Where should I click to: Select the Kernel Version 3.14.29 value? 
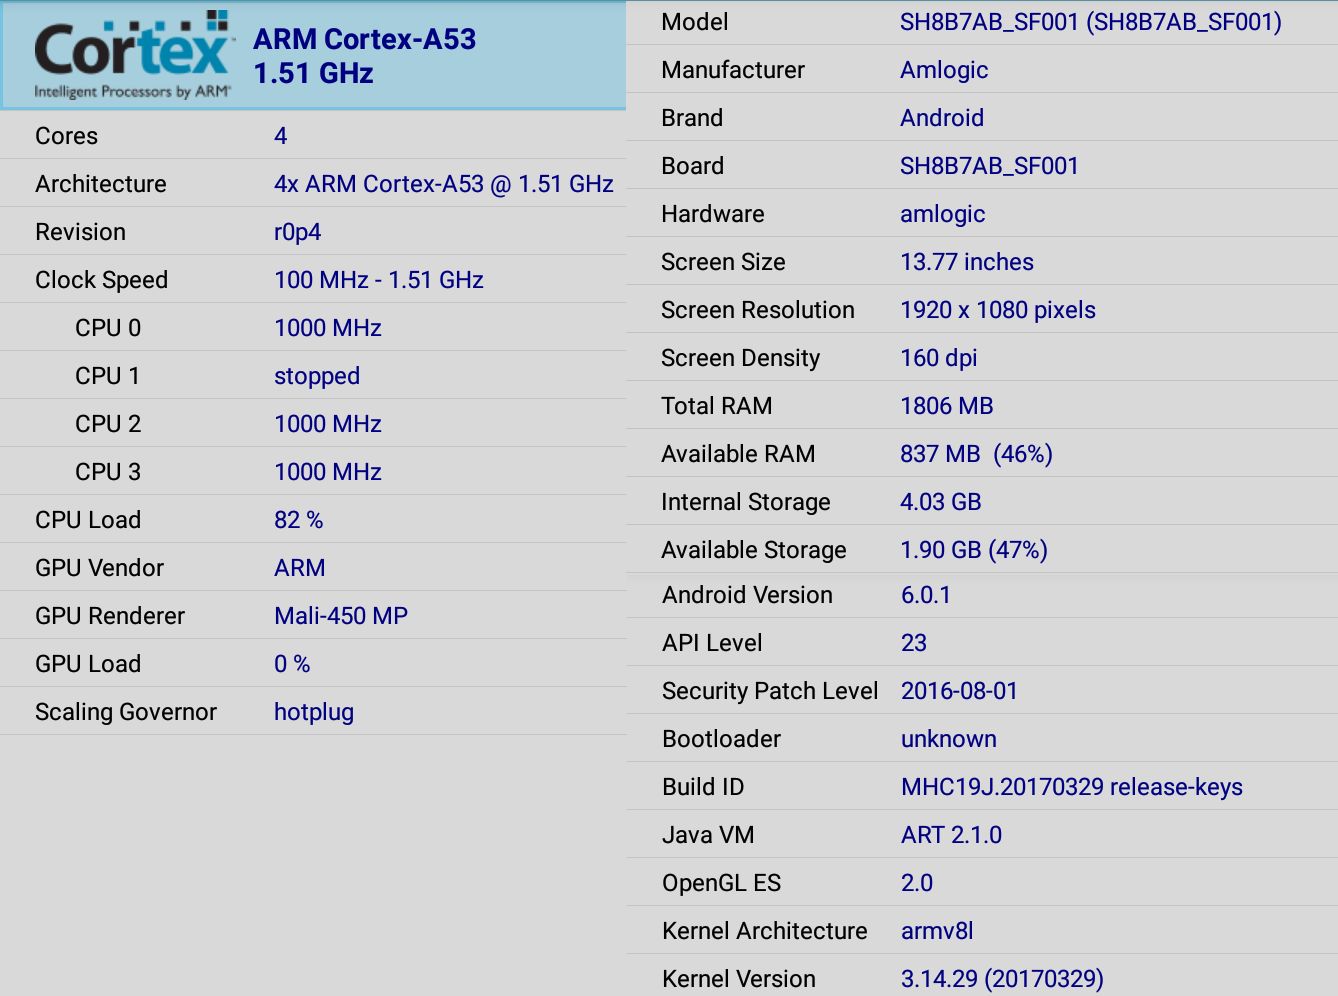[x=1002, y=979]
